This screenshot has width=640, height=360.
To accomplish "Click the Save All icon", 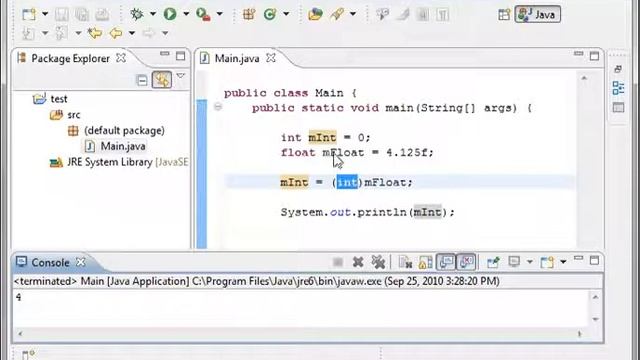I will (x=82, y=15).
